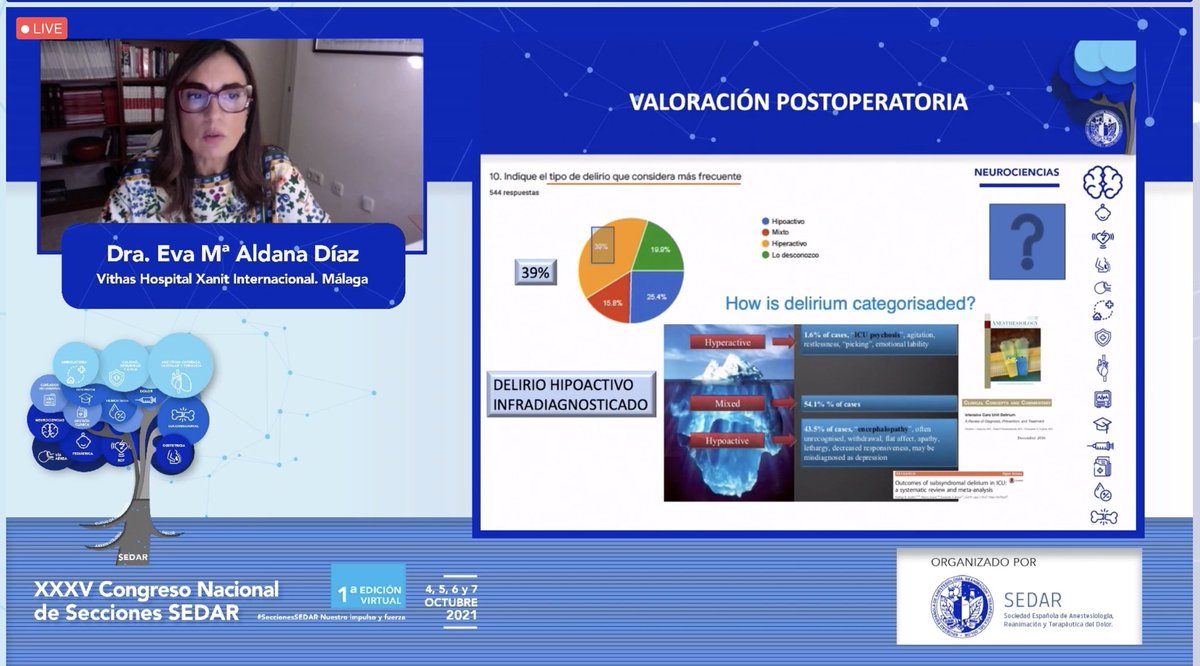Click the #SeccionesSEDAR hashtag

click(x=330, y=618)
